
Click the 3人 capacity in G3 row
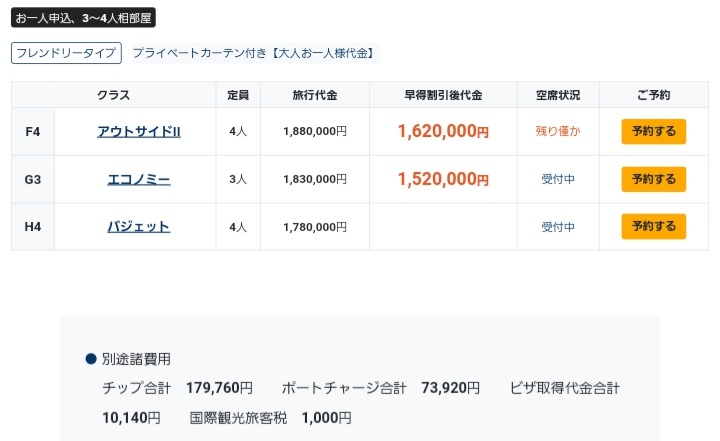pyautogui.click(x=238, y=179)
